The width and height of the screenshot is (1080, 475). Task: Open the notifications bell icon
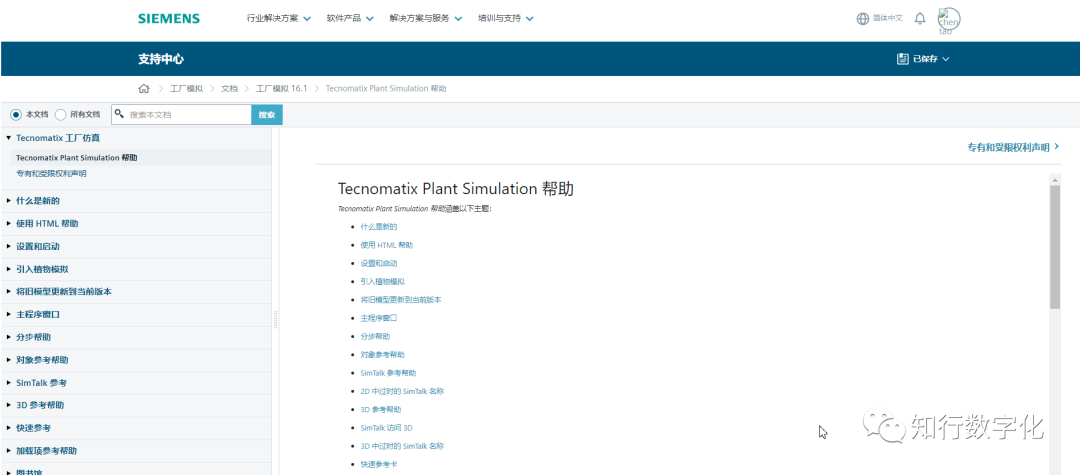pyautogui.click(x=920, y=19)
